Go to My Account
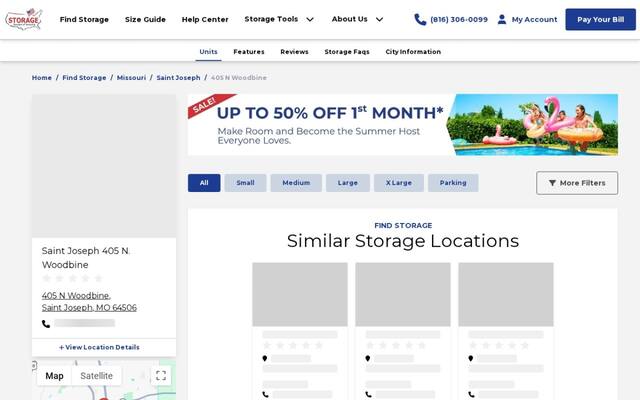This screenshot has height=400, width=640. (534, 19)
